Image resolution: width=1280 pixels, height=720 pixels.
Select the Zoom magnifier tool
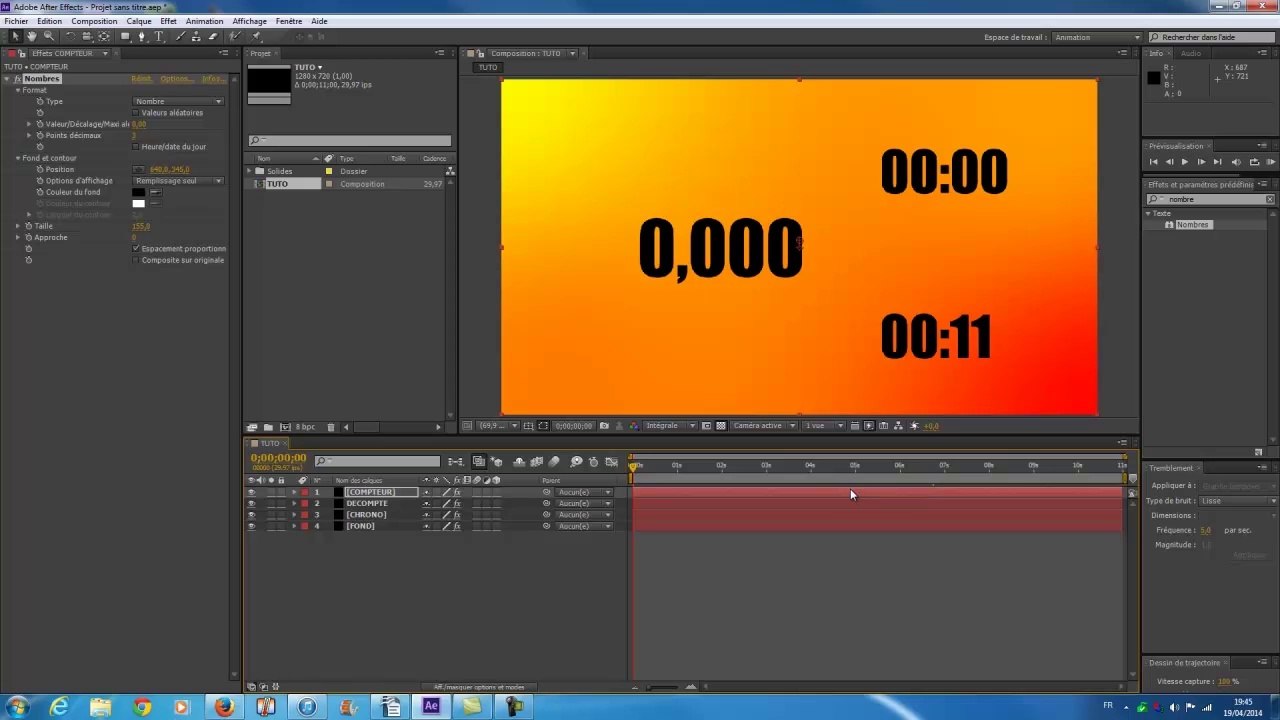(49, 36)
